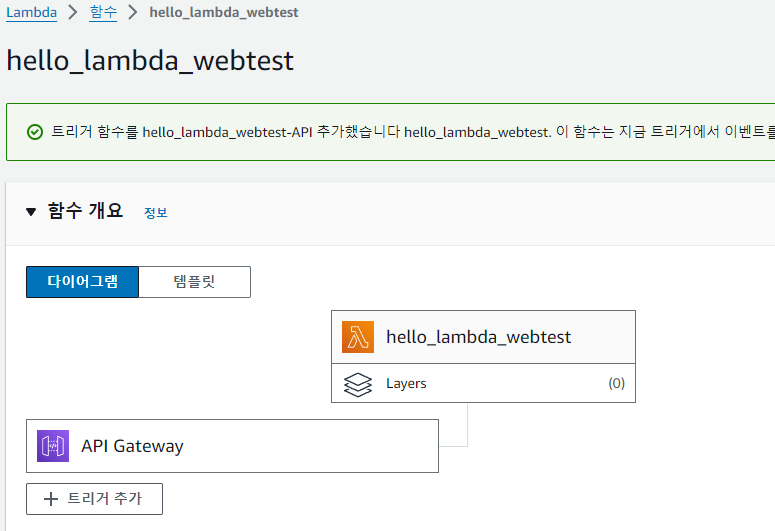Click the Layers count (0)

[x=616, y=383]
